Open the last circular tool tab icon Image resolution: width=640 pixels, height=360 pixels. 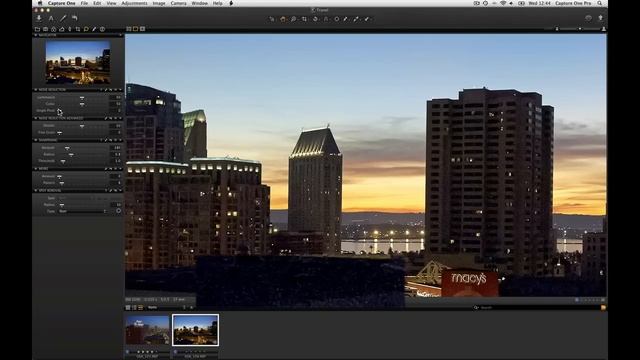tap(102, 29)
